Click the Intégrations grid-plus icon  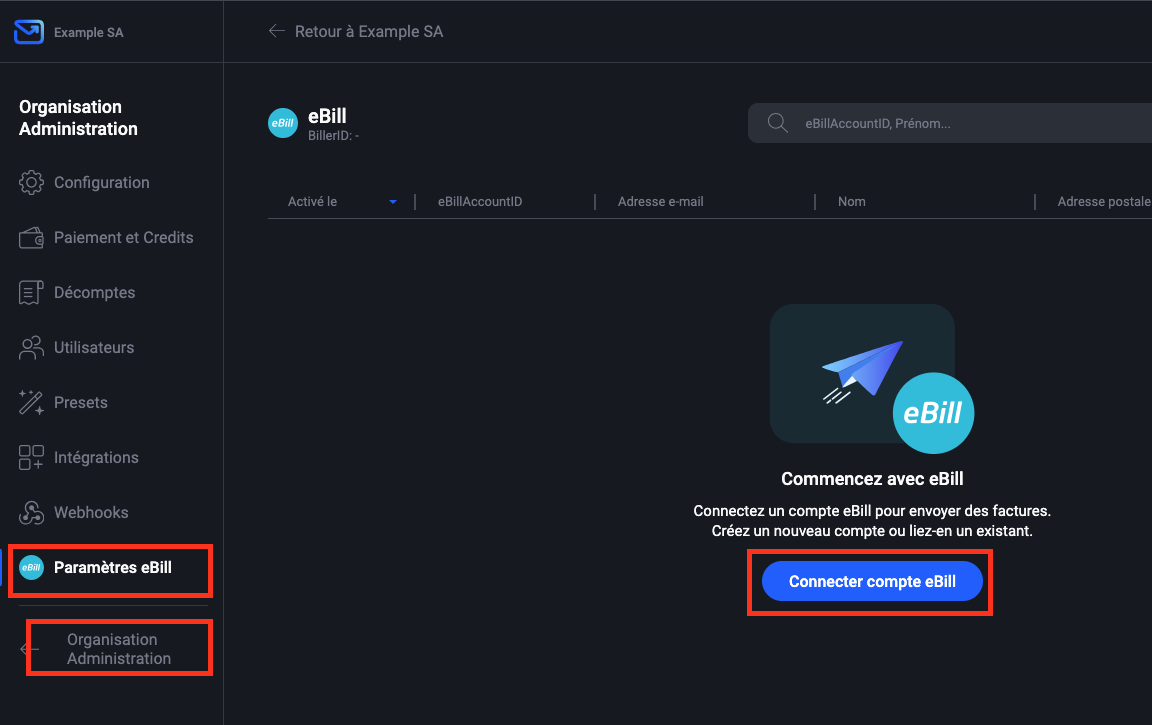31,457
